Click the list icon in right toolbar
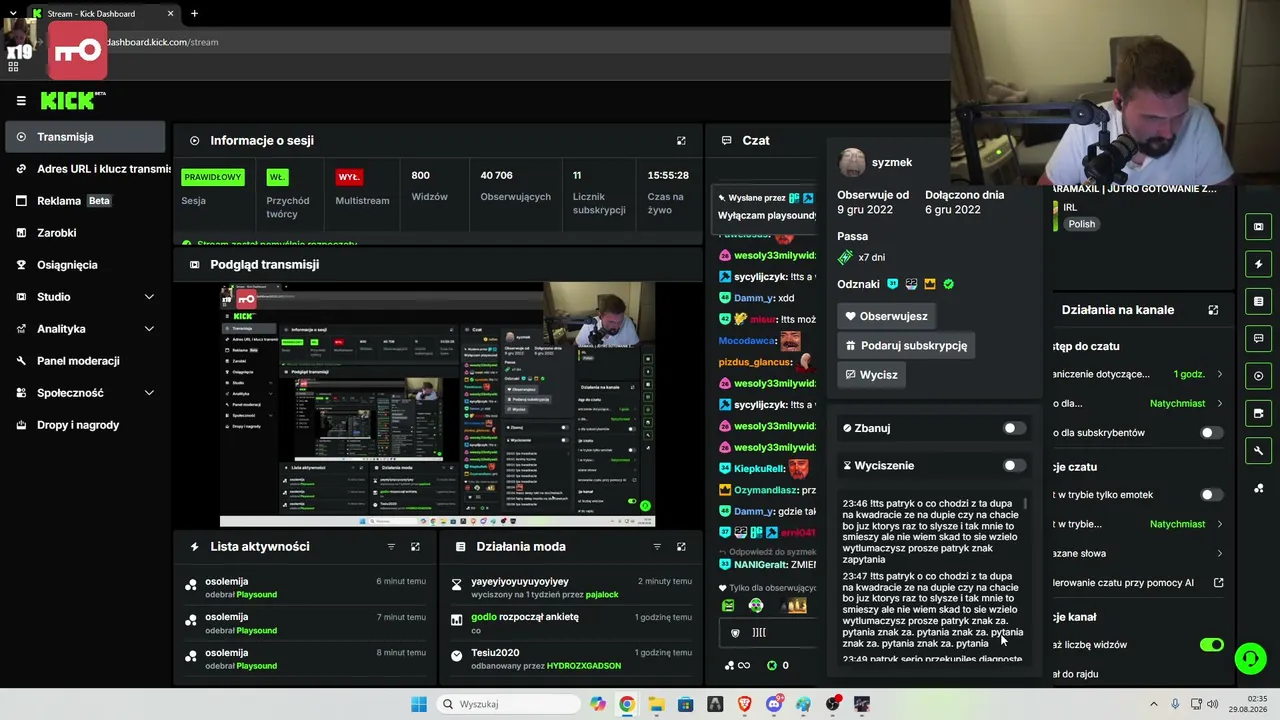Viewport: 1280px width, 720px height. click(1258, 301)
